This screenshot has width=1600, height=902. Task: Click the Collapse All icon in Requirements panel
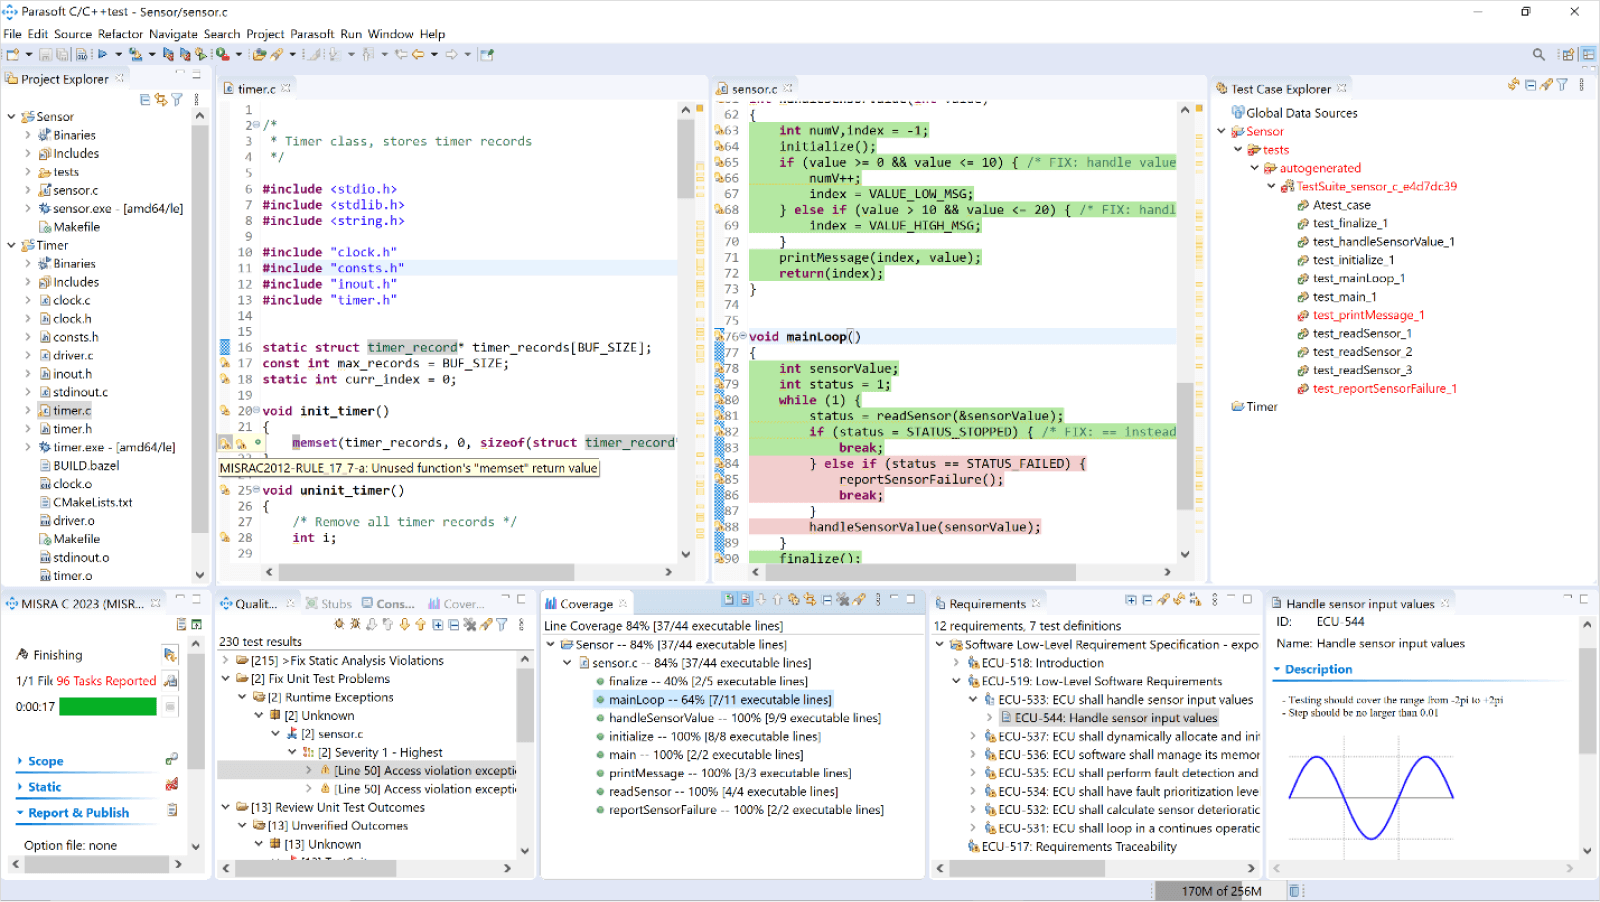click(x=1148, y=600)
